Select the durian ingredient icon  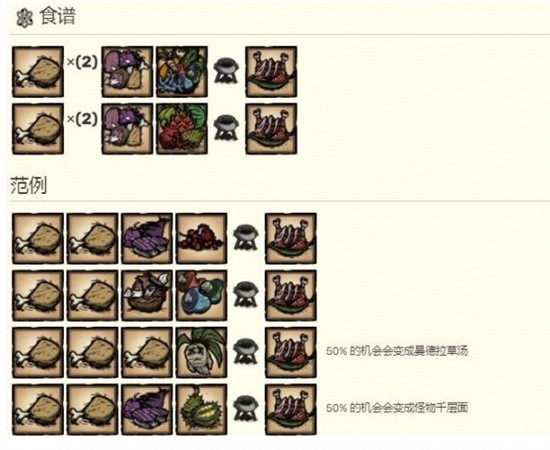click(x=201, y=409)
